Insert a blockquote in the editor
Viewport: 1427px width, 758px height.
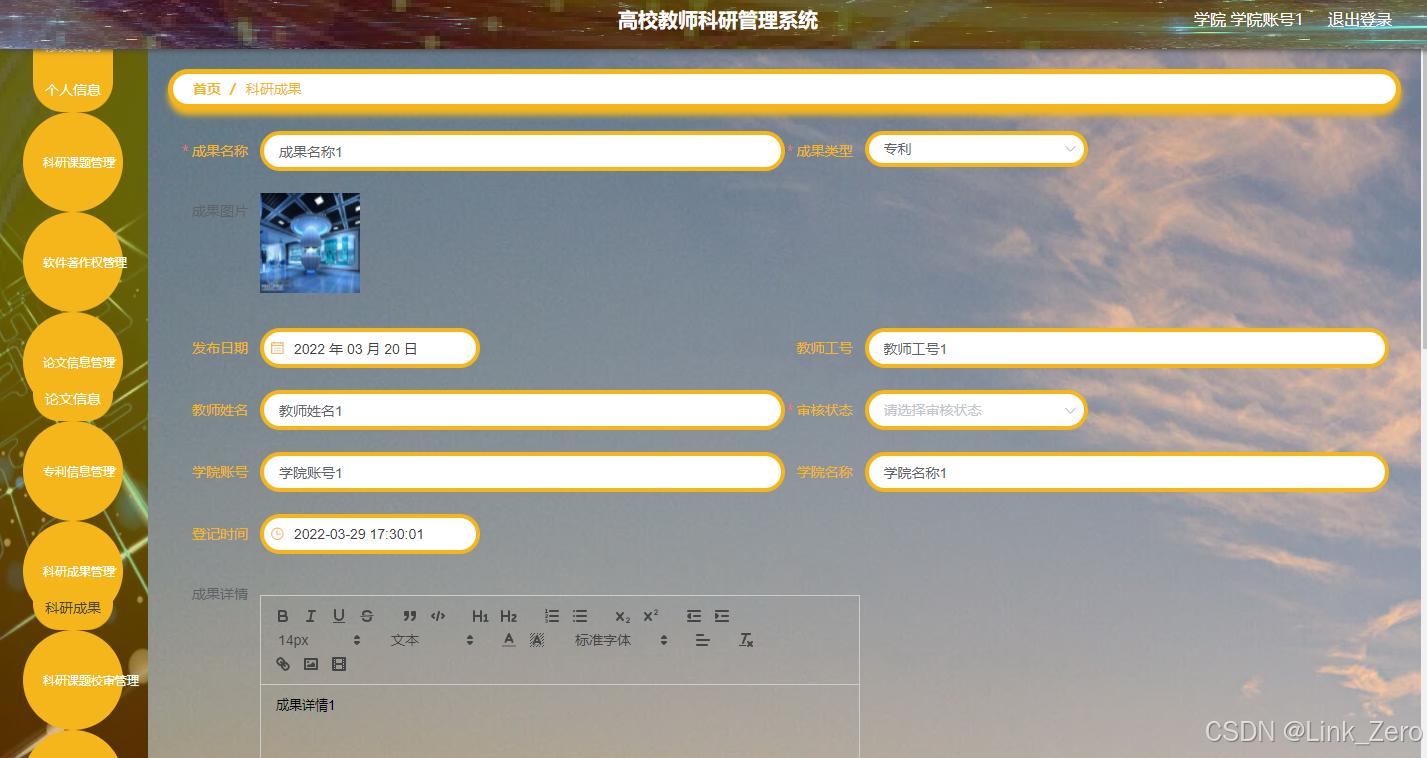[x=408, y=616]
